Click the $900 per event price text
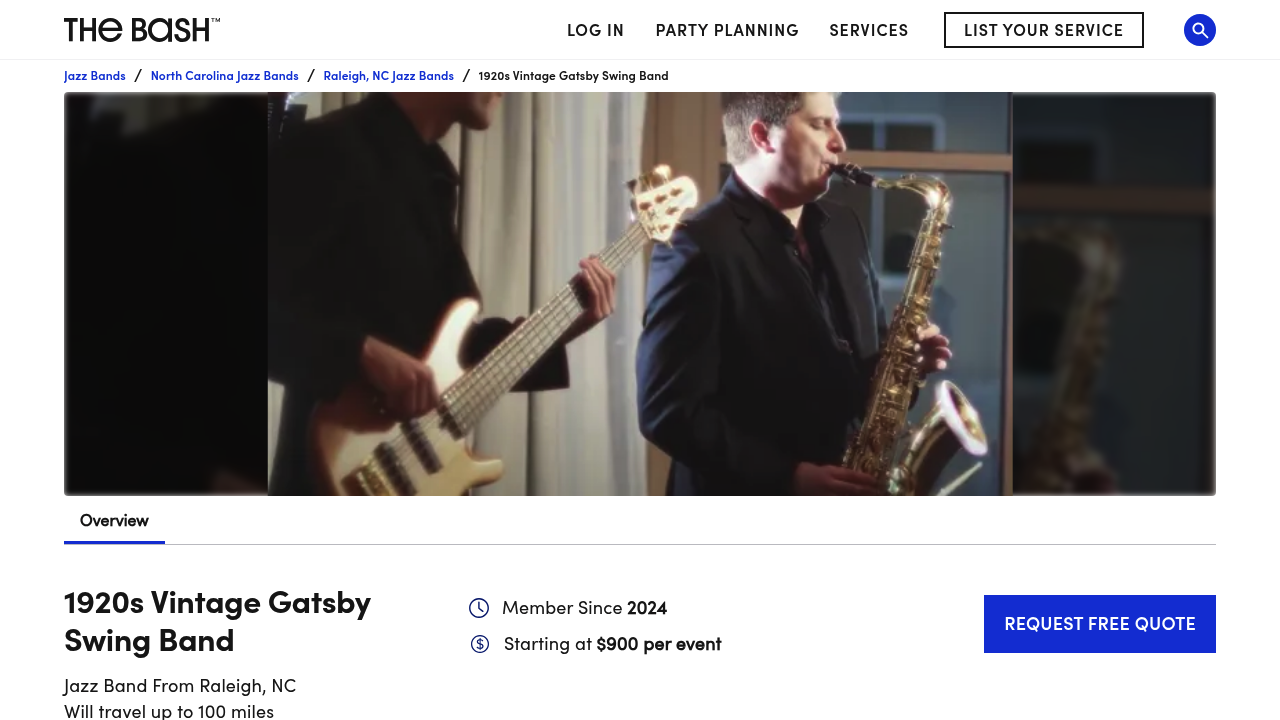This screenshot has width=1280, height=720. 658,644
